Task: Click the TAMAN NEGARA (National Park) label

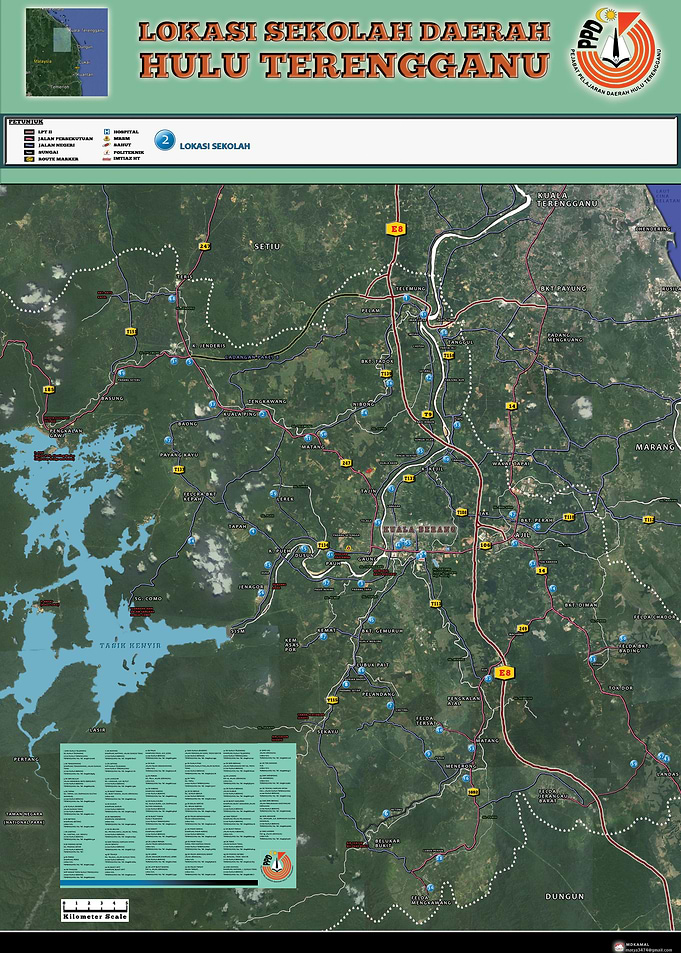Action: (x=24, y=817)
